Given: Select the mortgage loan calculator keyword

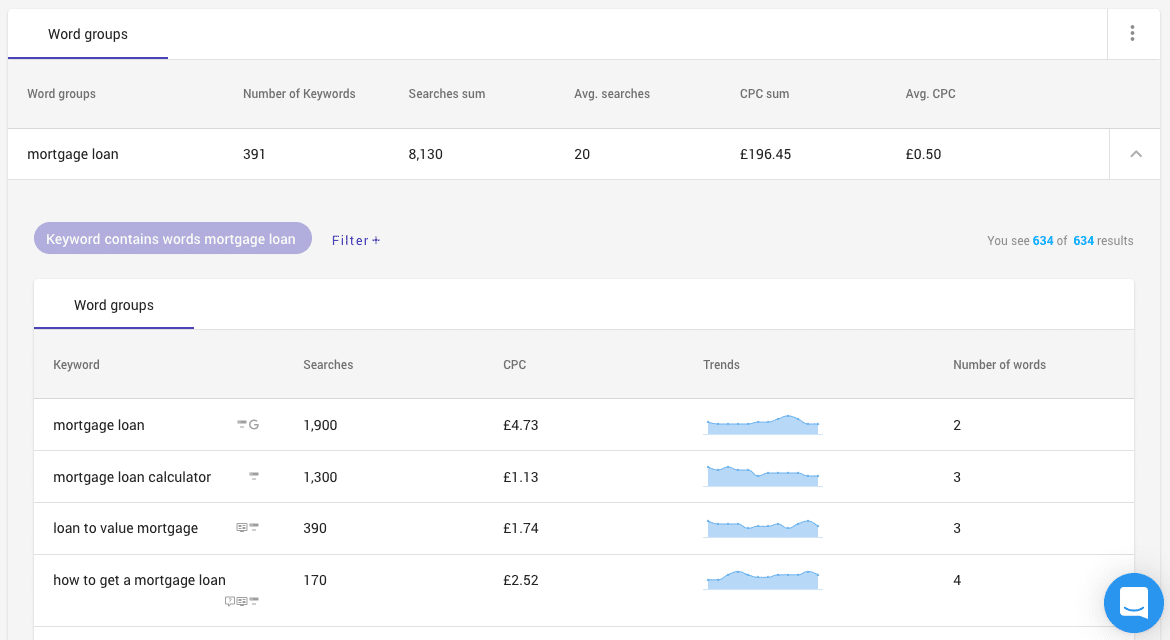Looking at the screenshot, I should point(132,477).
